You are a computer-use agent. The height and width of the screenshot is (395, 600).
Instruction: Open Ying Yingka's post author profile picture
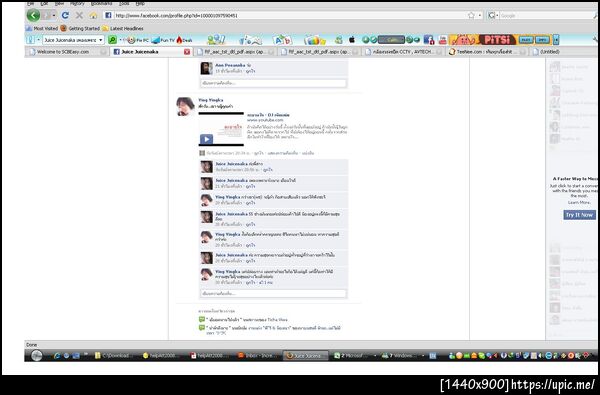pyautogui.click(x=186, y=106)
